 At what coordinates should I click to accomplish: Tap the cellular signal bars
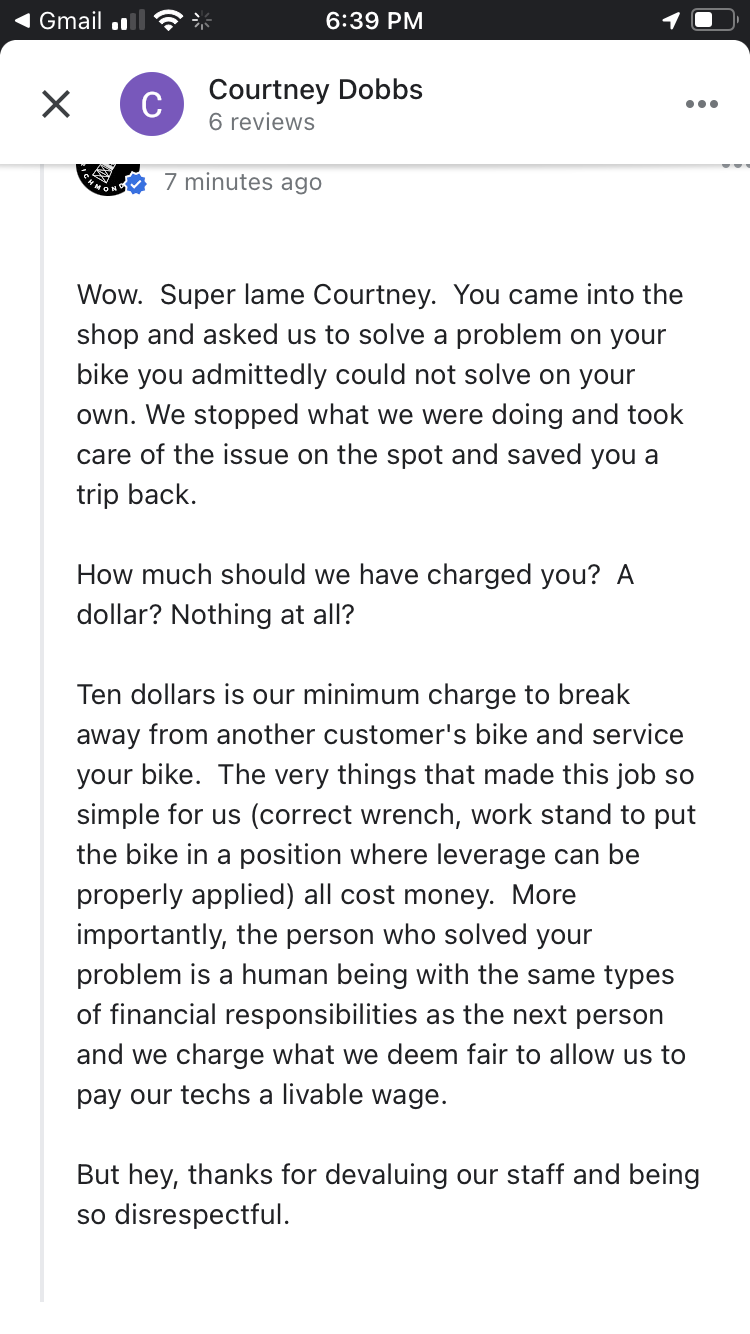click(x=128, y=20)
